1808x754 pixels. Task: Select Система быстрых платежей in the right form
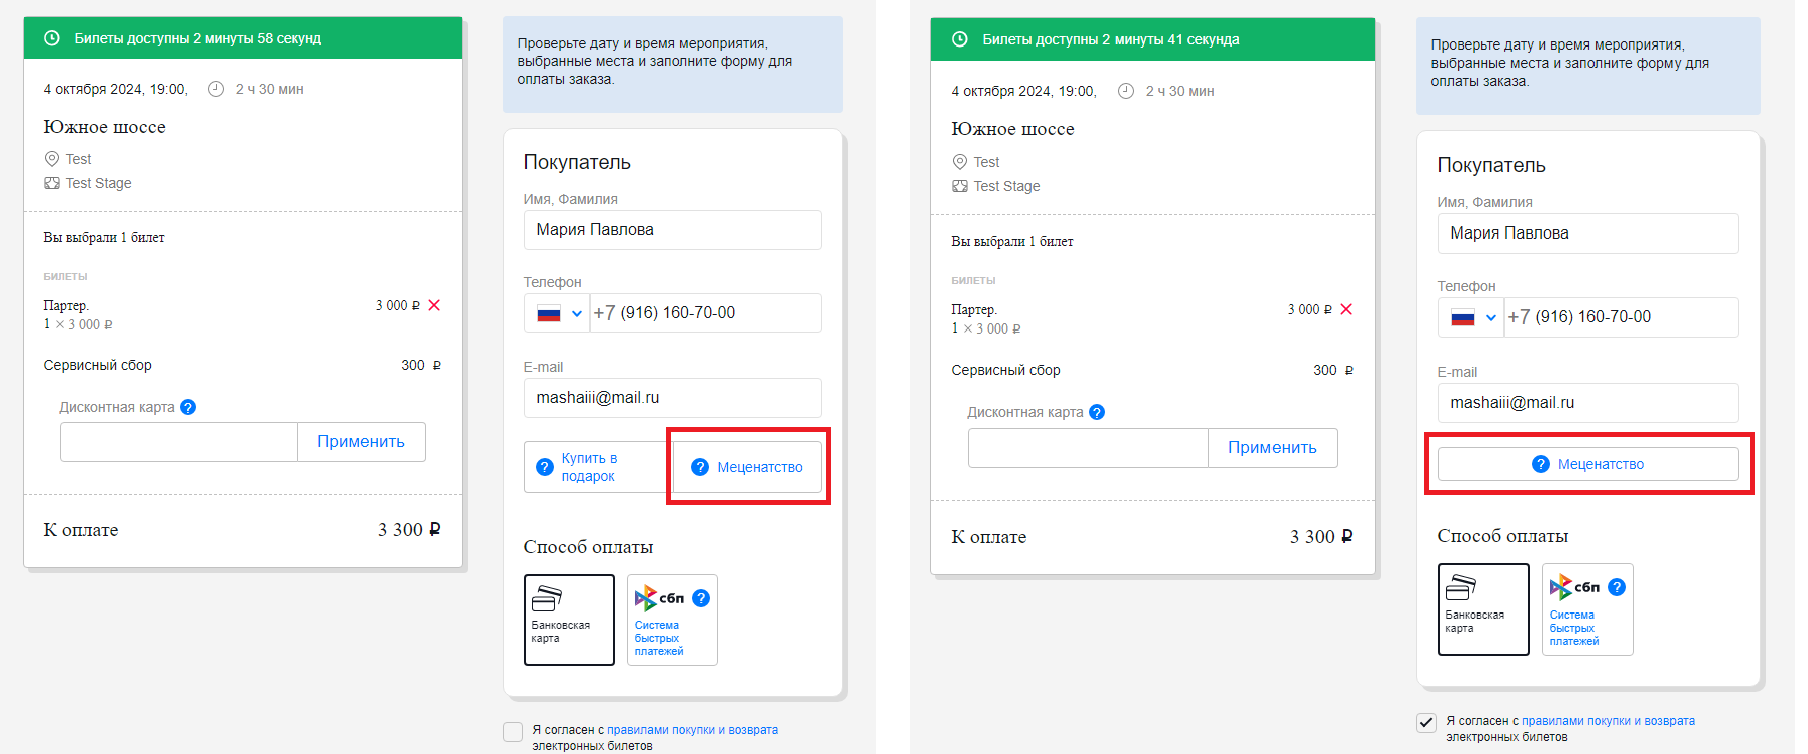tap(1587, 609)
